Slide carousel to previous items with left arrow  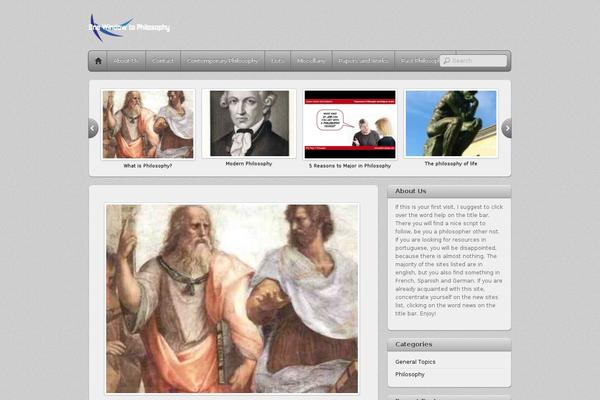[93, 128]
